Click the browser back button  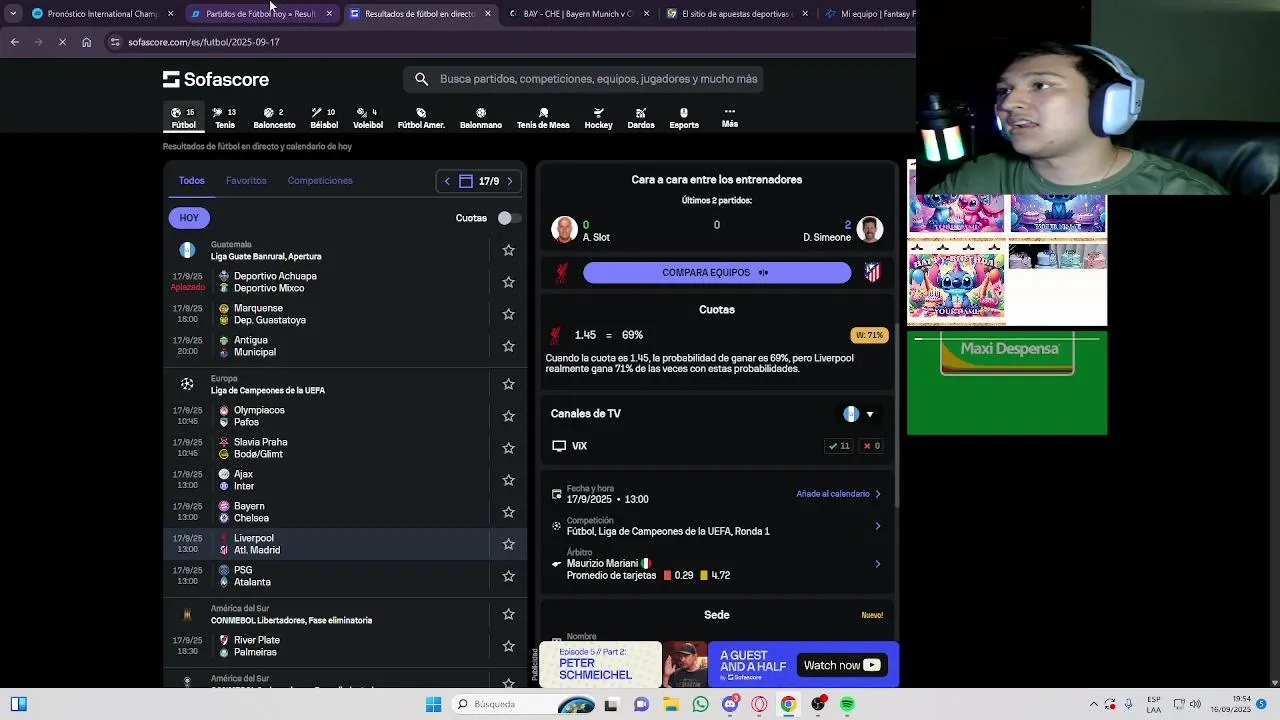pyautogui.click(x=14, y=42)
